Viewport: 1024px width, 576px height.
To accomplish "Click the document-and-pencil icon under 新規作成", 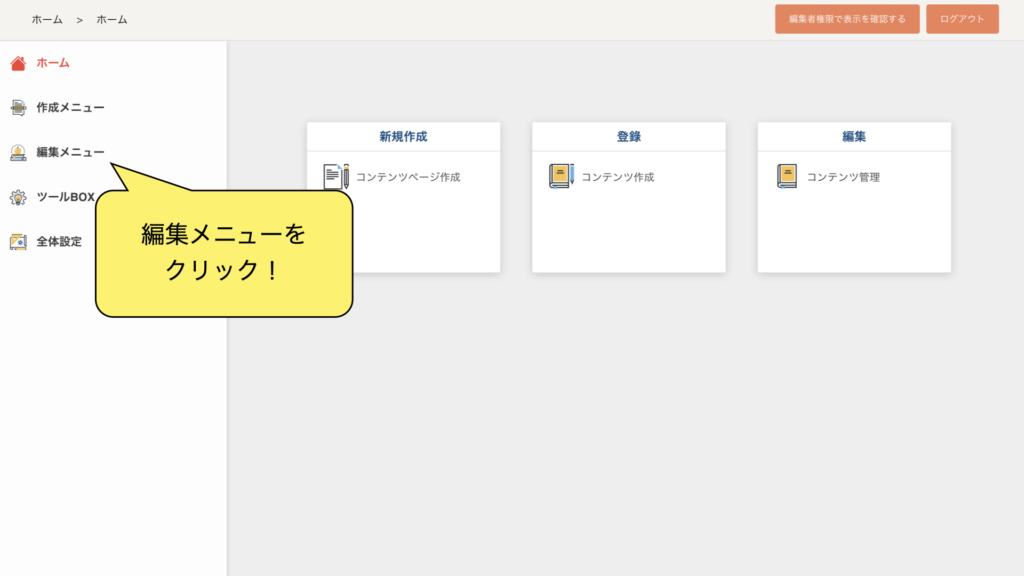I will (x=336, y=177).
